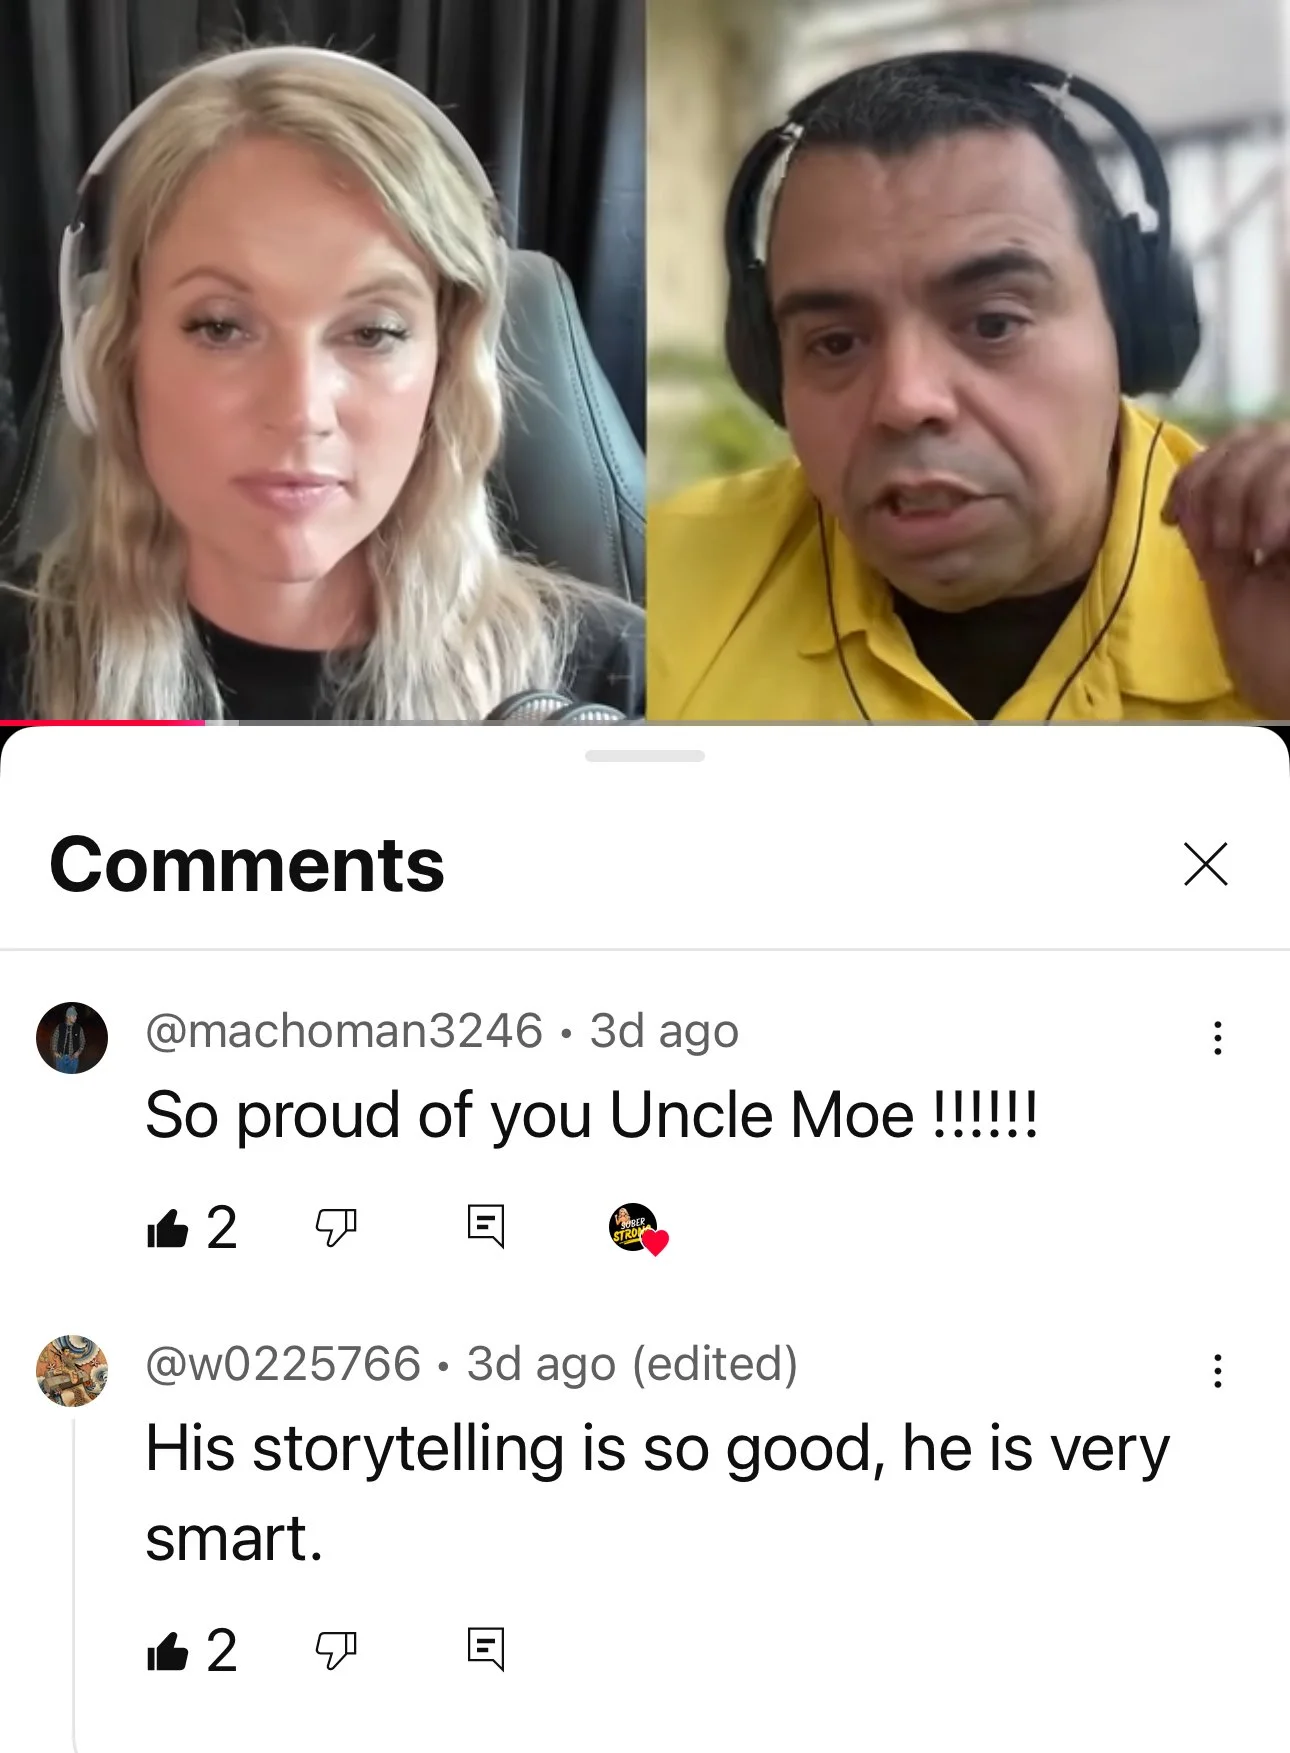Open options menu for w0225766 comment
Image resolution: width=1290 pixels, height=1753 pixels.
click(1217, 1371)
